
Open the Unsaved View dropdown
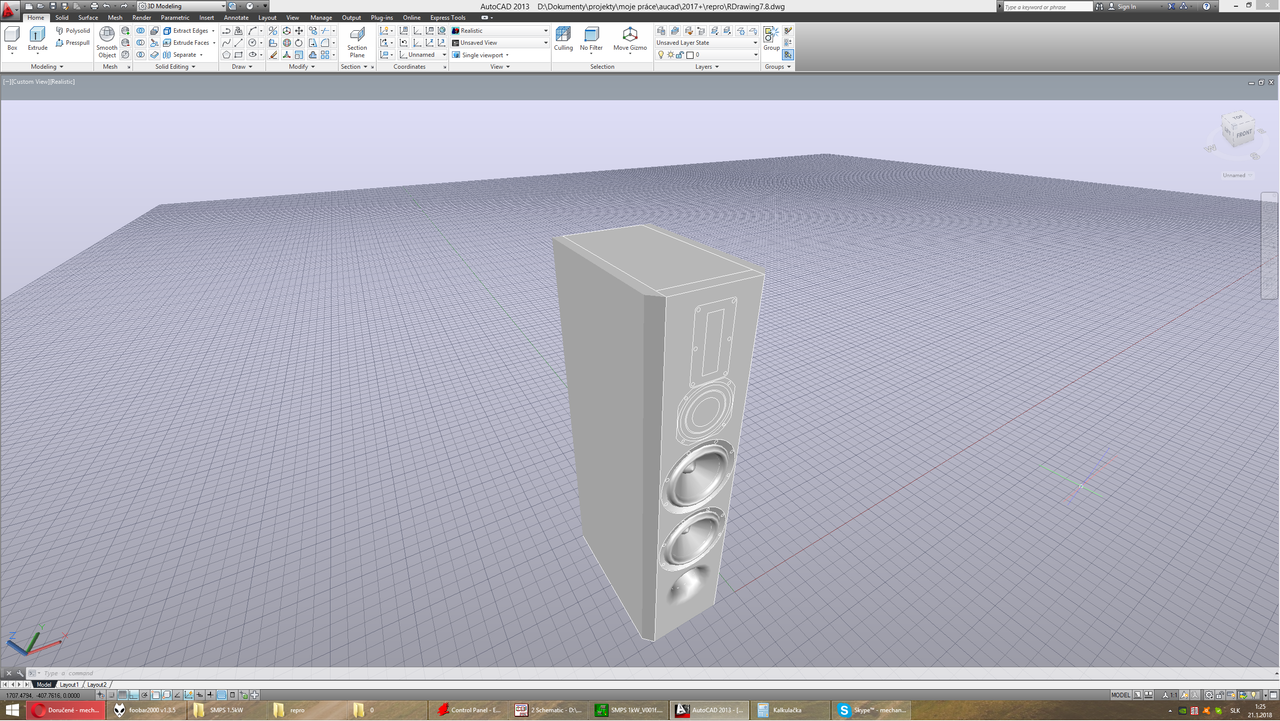[x=500, y=43]
